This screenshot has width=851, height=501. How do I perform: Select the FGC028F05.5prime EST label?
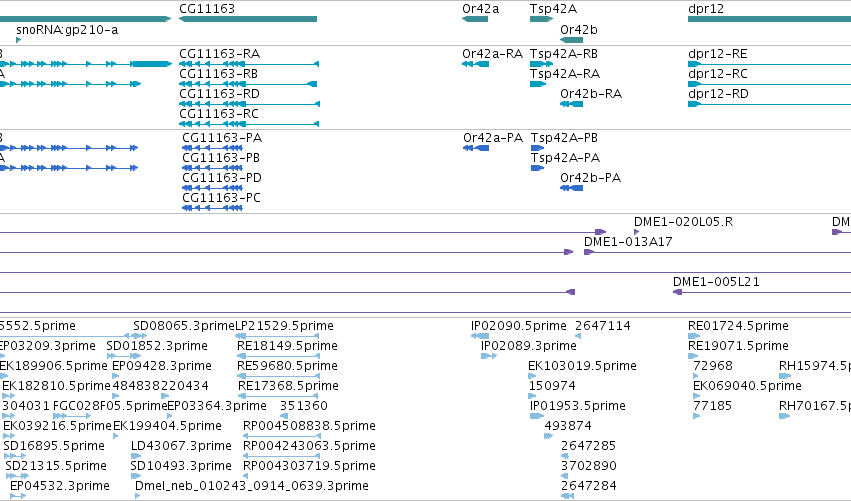[x=110, y=407]
